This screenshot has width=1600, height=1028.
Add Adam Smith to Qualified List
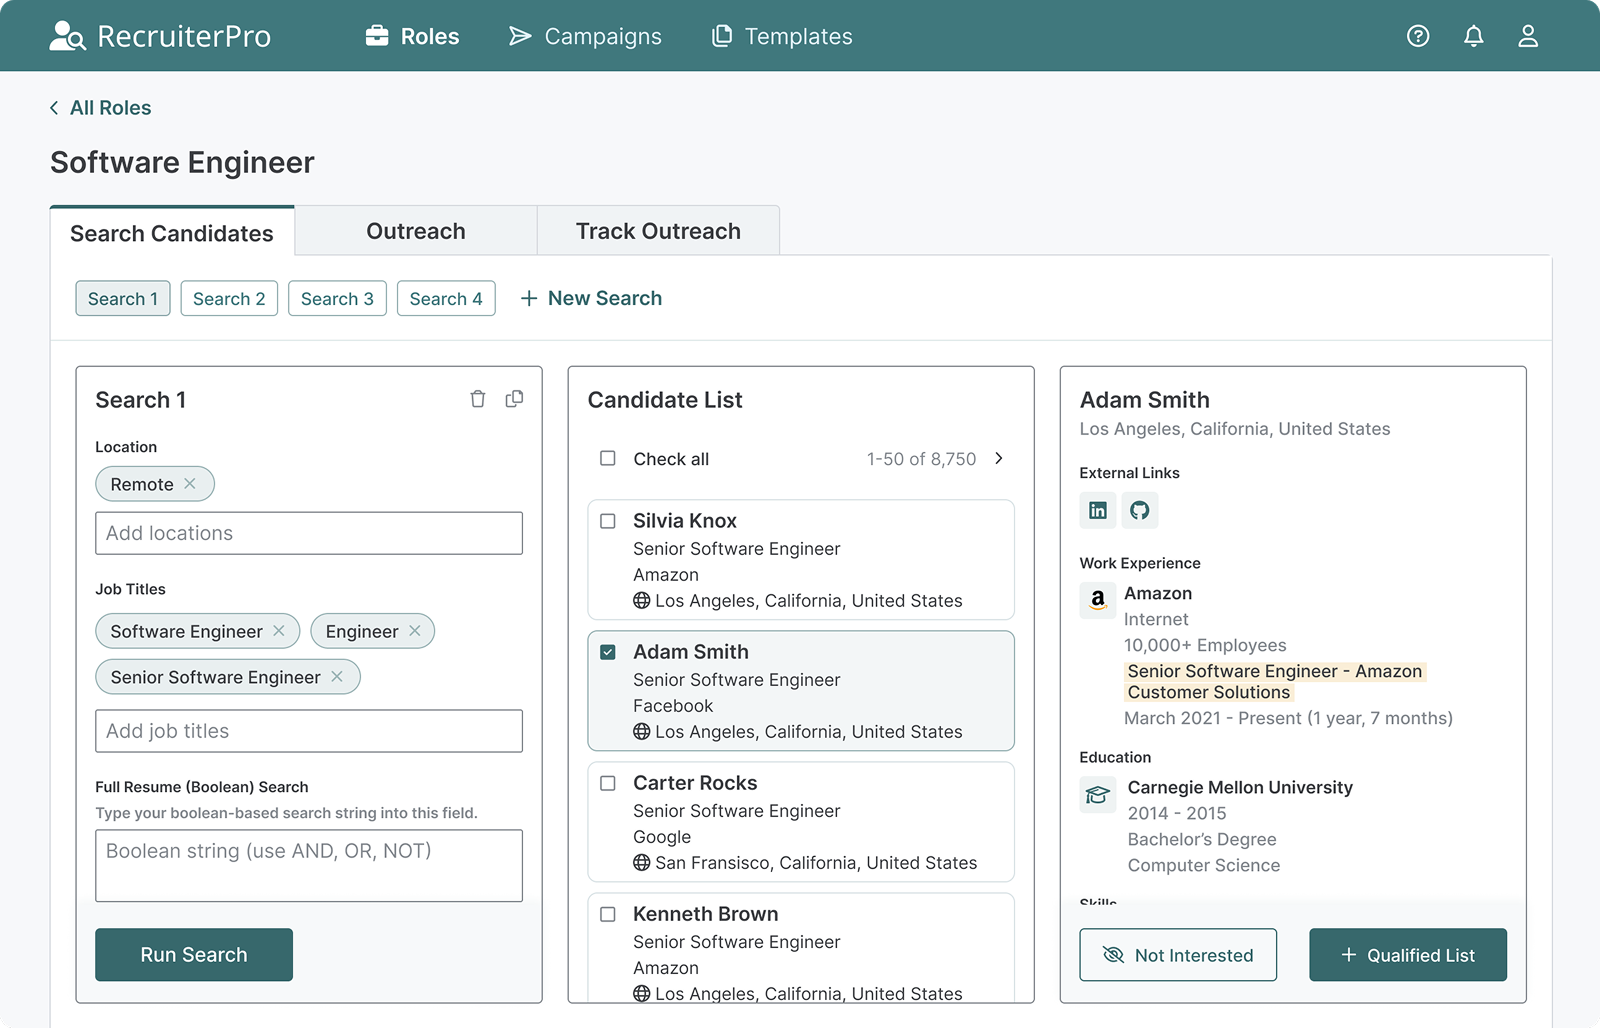coord(1407,955)
